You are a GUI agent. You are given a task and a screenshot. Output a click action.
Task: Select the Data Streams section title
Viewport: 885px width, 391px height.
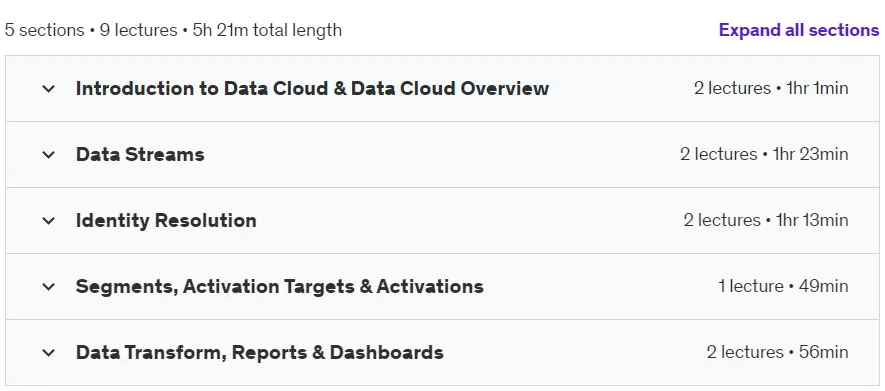(140, 155)
